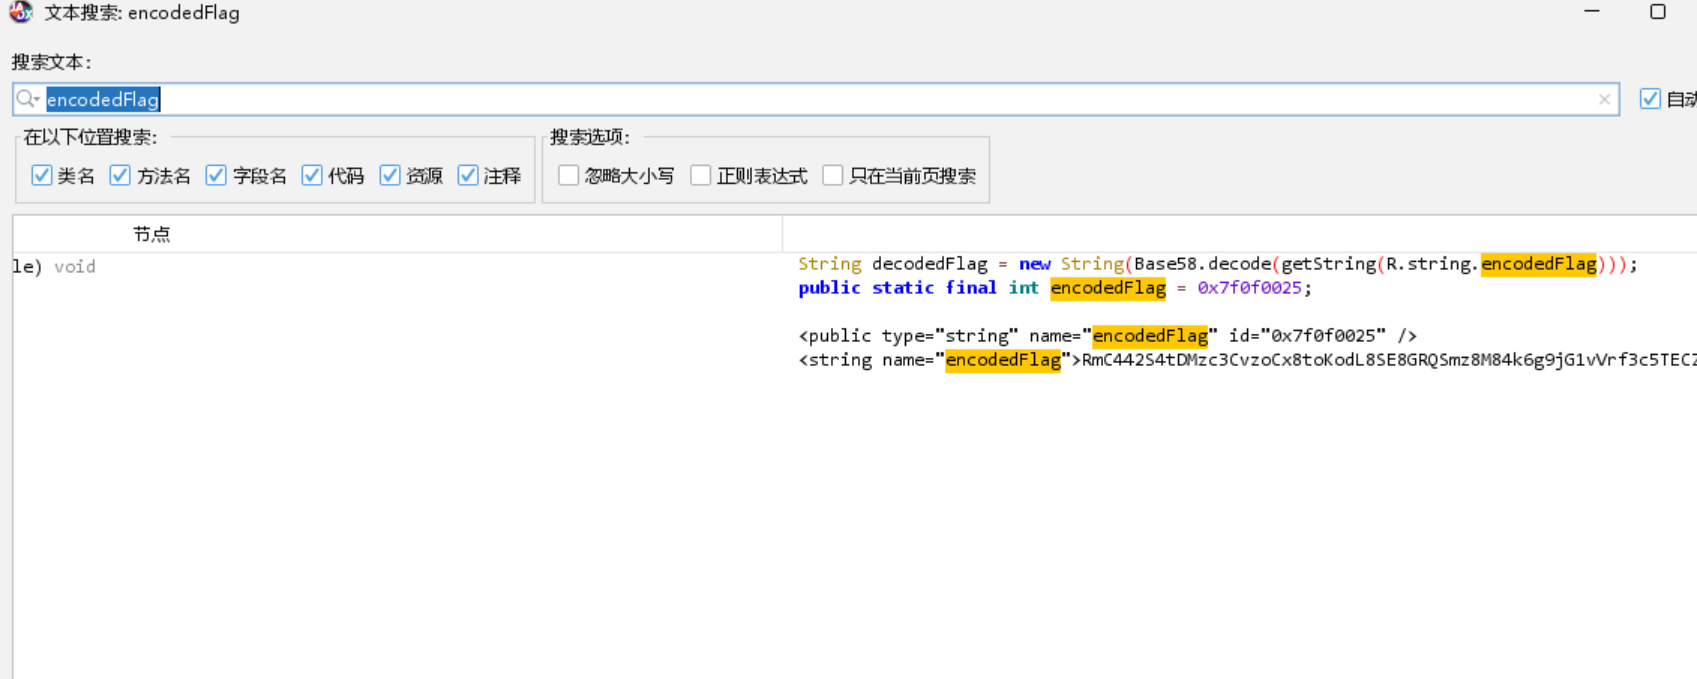Toggle the 资源 checkbox
The height and width of the screenshot is (679, 1697).
point(390,176)
